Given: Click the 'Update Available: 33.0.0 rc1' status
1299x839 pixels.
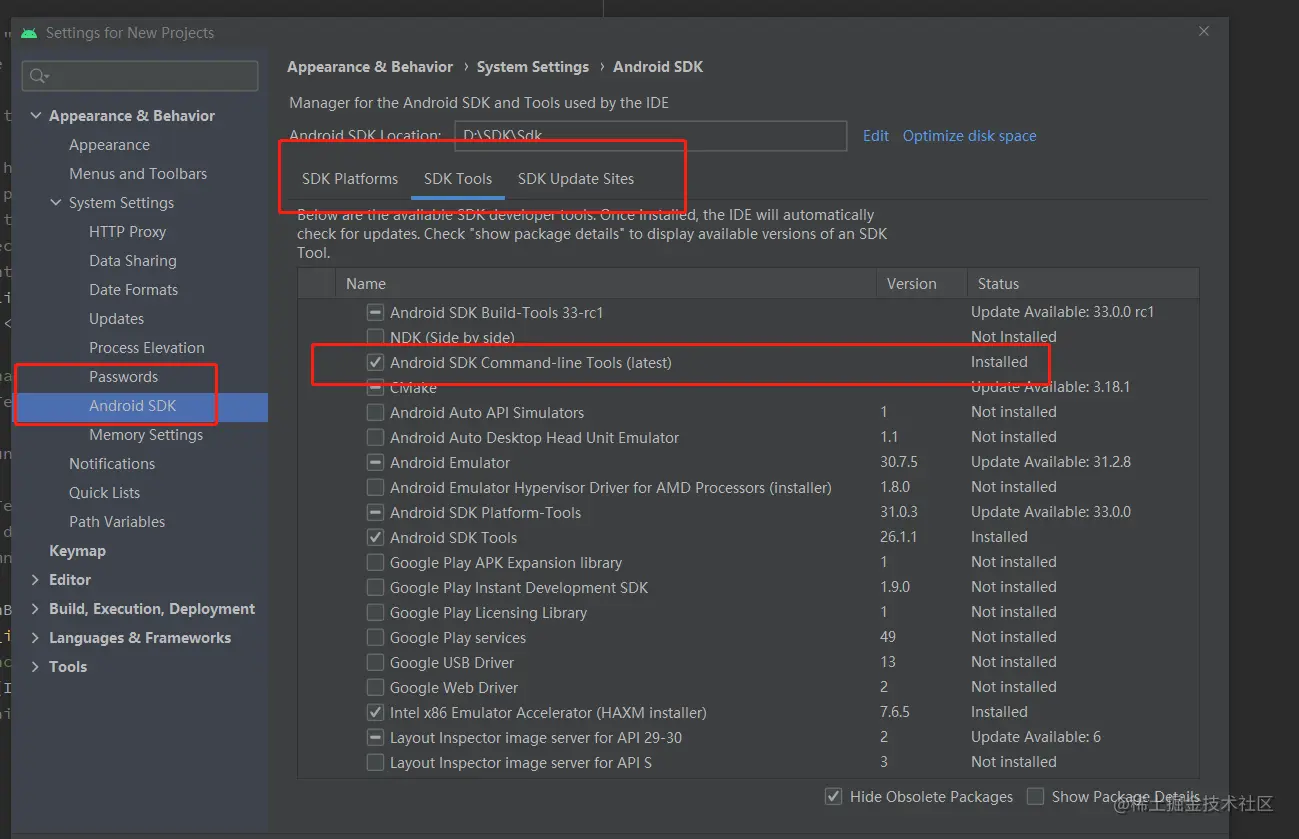Looking at the screenshot, I should (1062, 312).
